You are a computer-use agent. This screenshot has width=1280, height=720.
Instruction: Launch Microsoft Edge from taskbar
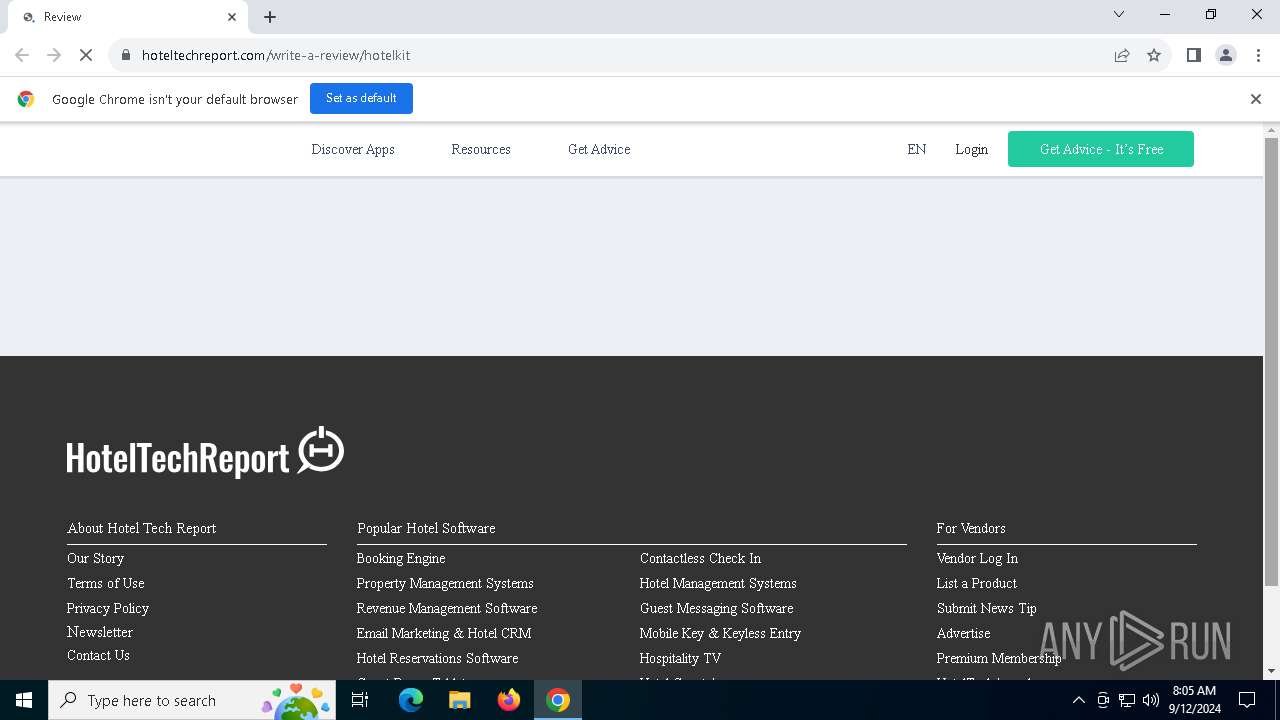[x=411, y=700]
